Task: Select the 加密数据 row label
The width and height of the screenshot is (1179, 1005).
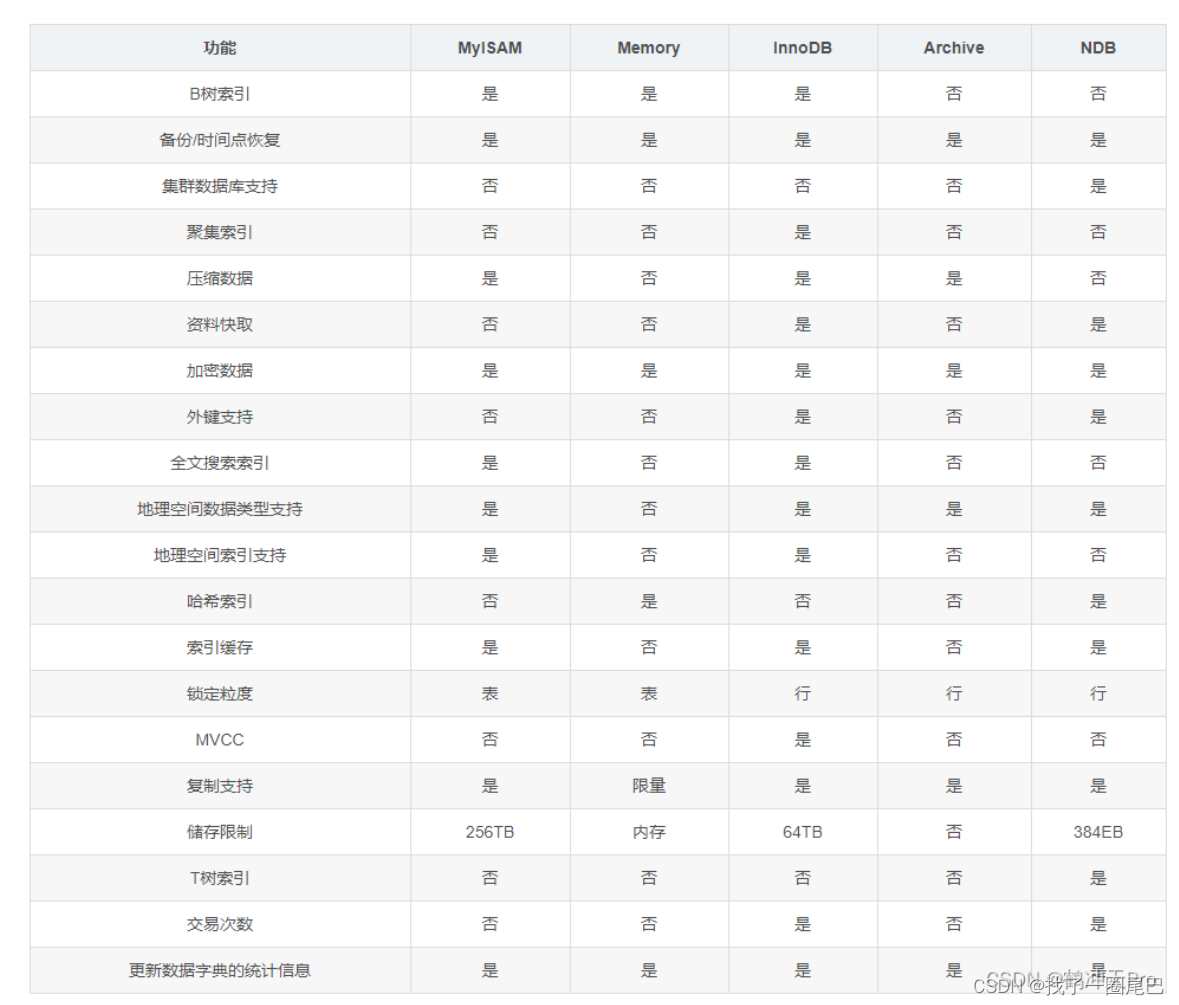Action: [x=220, y=371]
